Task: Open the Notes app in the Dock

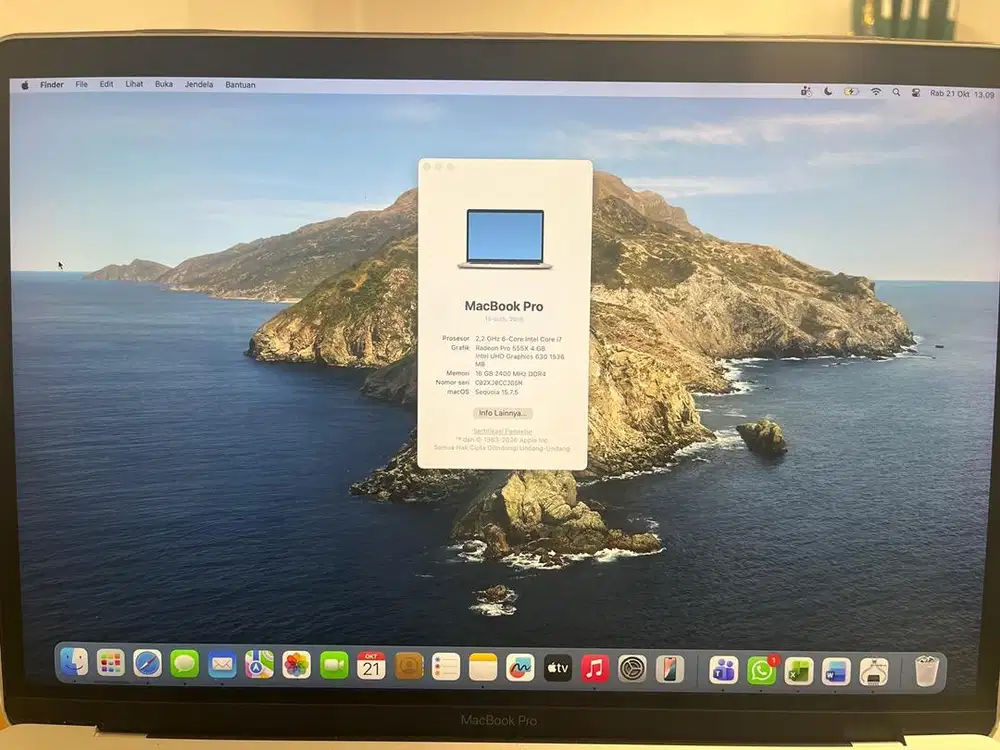Action: (483, 667)
